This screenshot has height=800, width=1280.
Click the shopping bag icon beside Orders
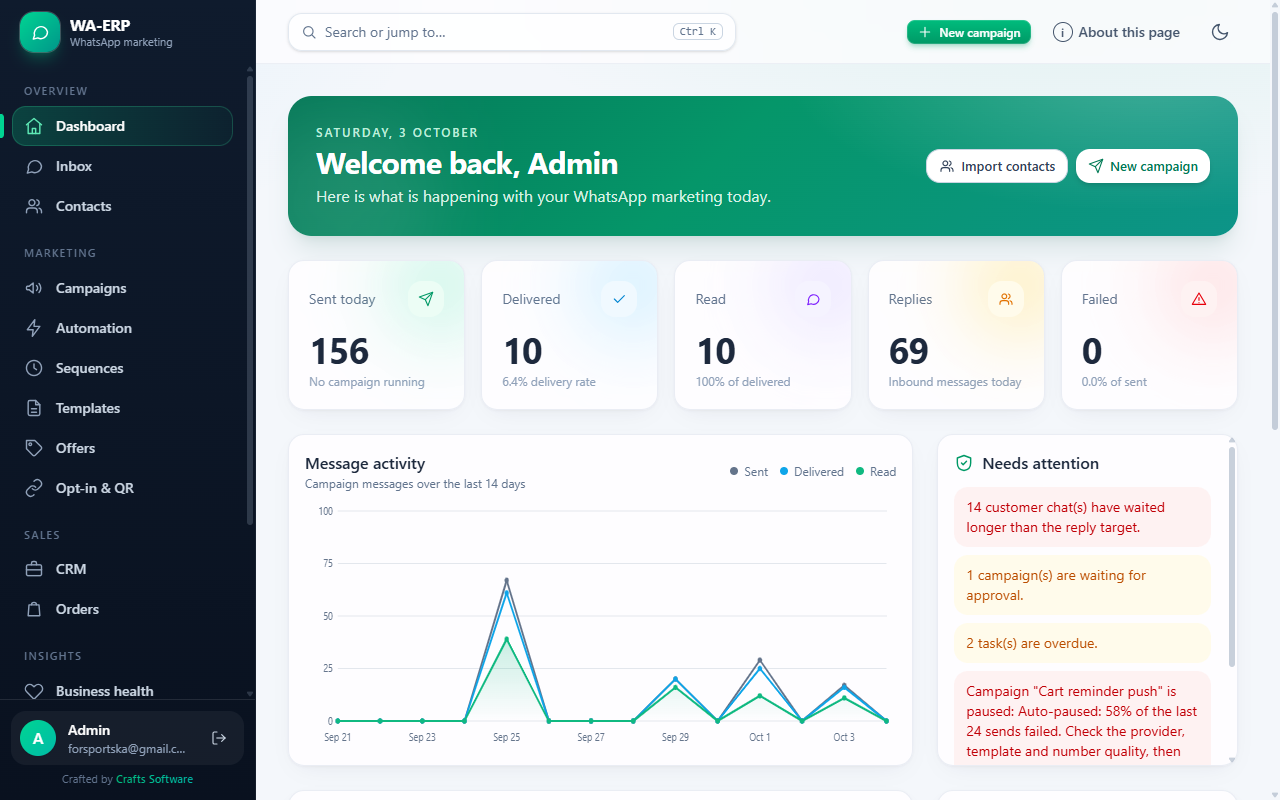(34, 609)
